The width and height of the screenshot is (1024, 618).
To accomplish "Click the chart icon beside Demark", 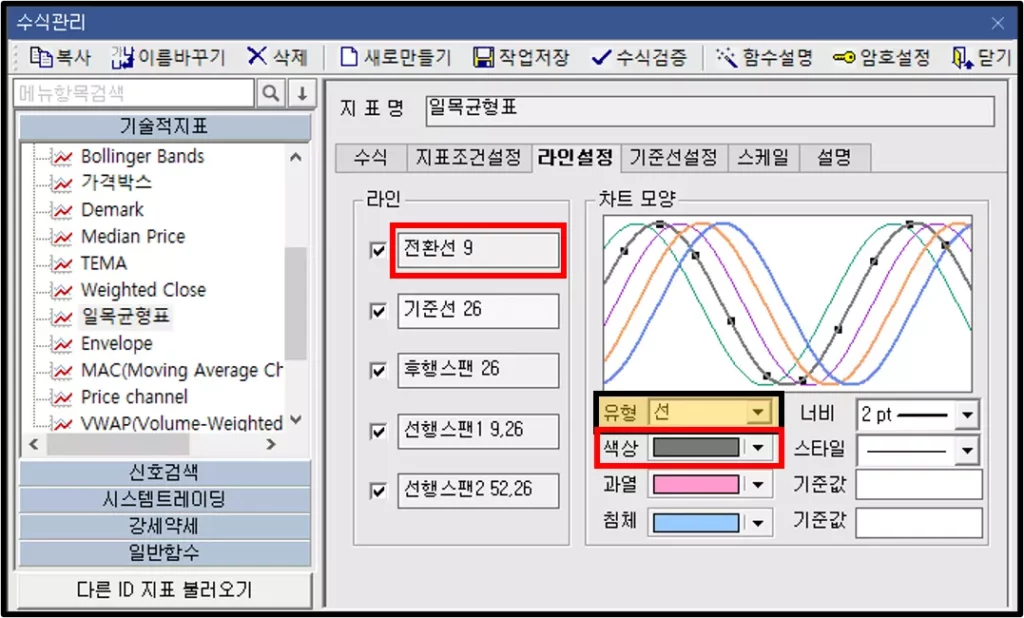I will tap(63, 211).
